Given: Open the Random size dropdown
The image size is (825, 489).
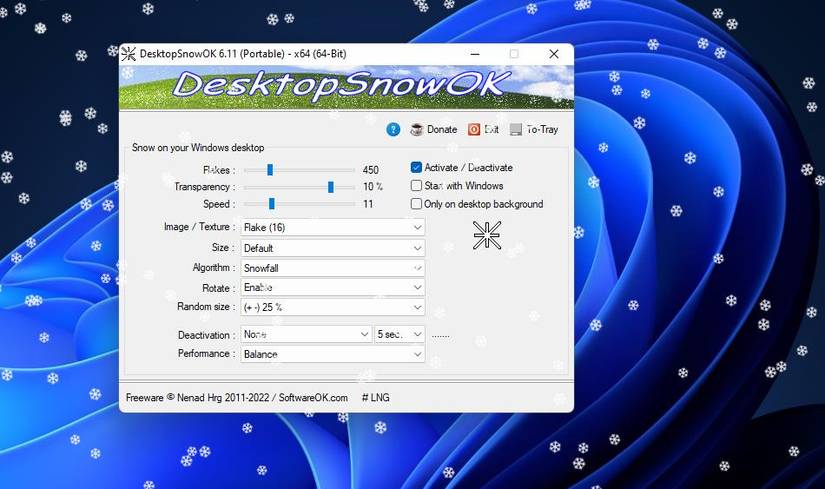Looking at the screenshot, I should 333,307.
